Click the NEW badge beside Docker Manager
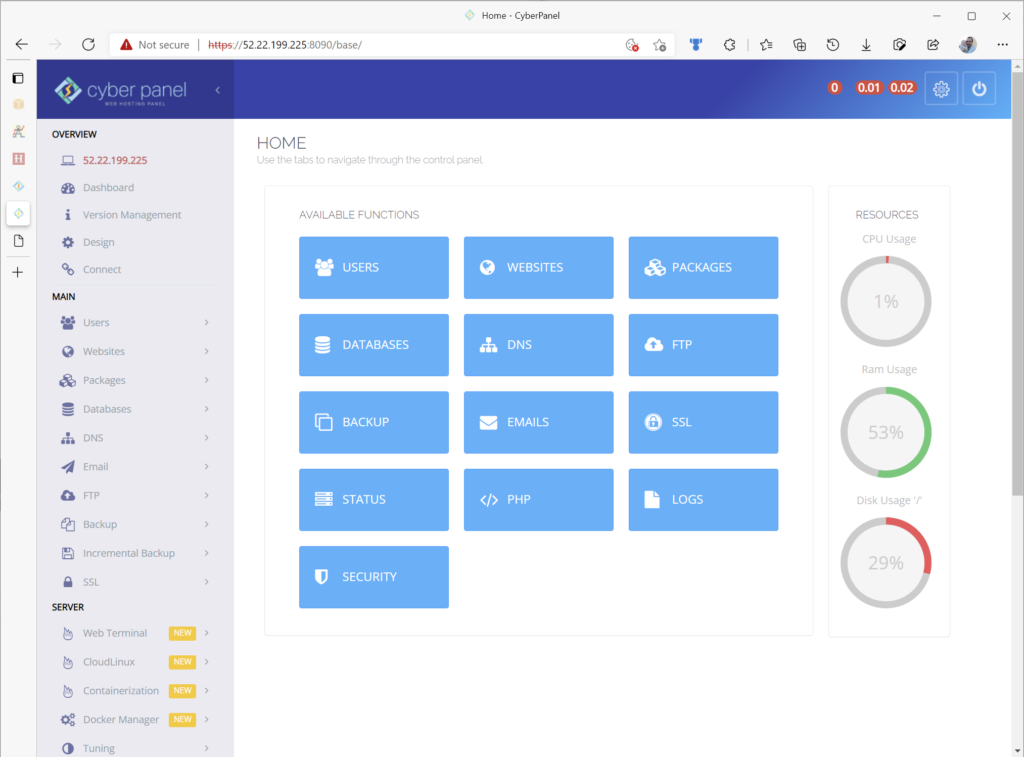 (x=183, y=720)
